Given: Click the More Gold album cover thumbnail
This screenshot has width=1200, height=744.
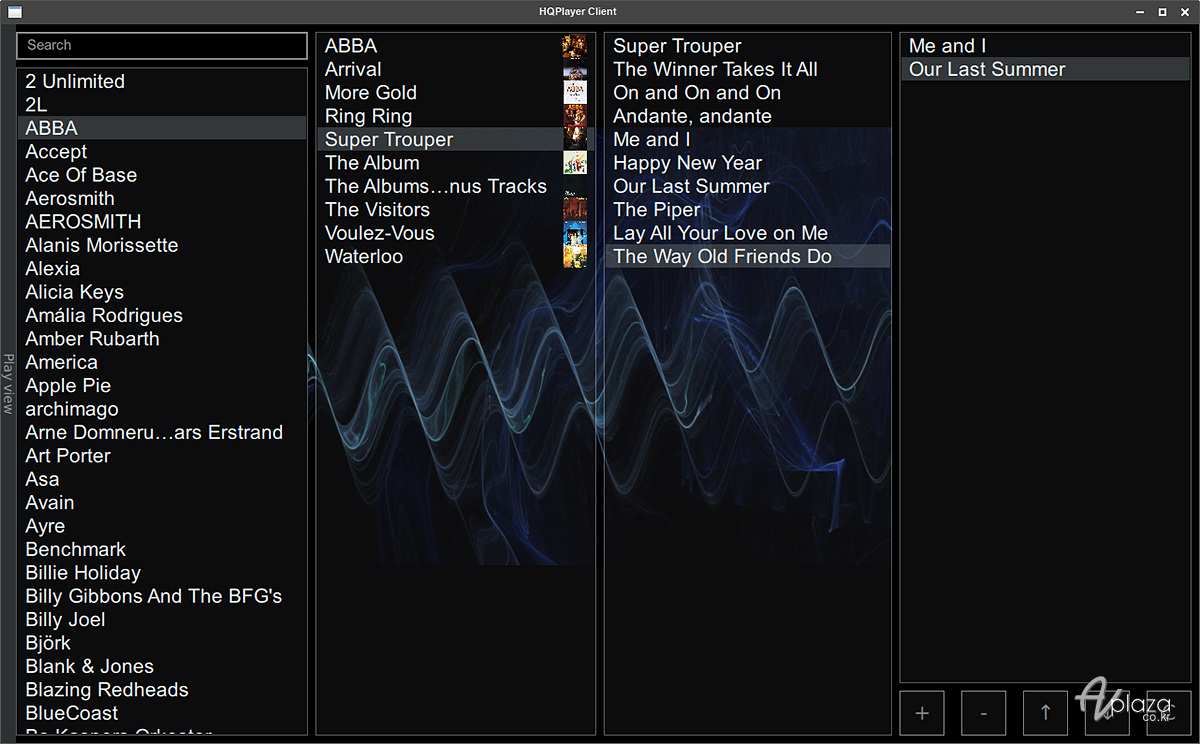Looking at the screenshot, I should 575,93.
